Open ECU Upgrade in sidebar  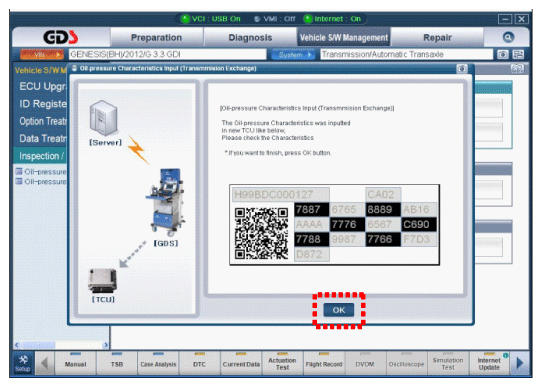pos(42,86)
